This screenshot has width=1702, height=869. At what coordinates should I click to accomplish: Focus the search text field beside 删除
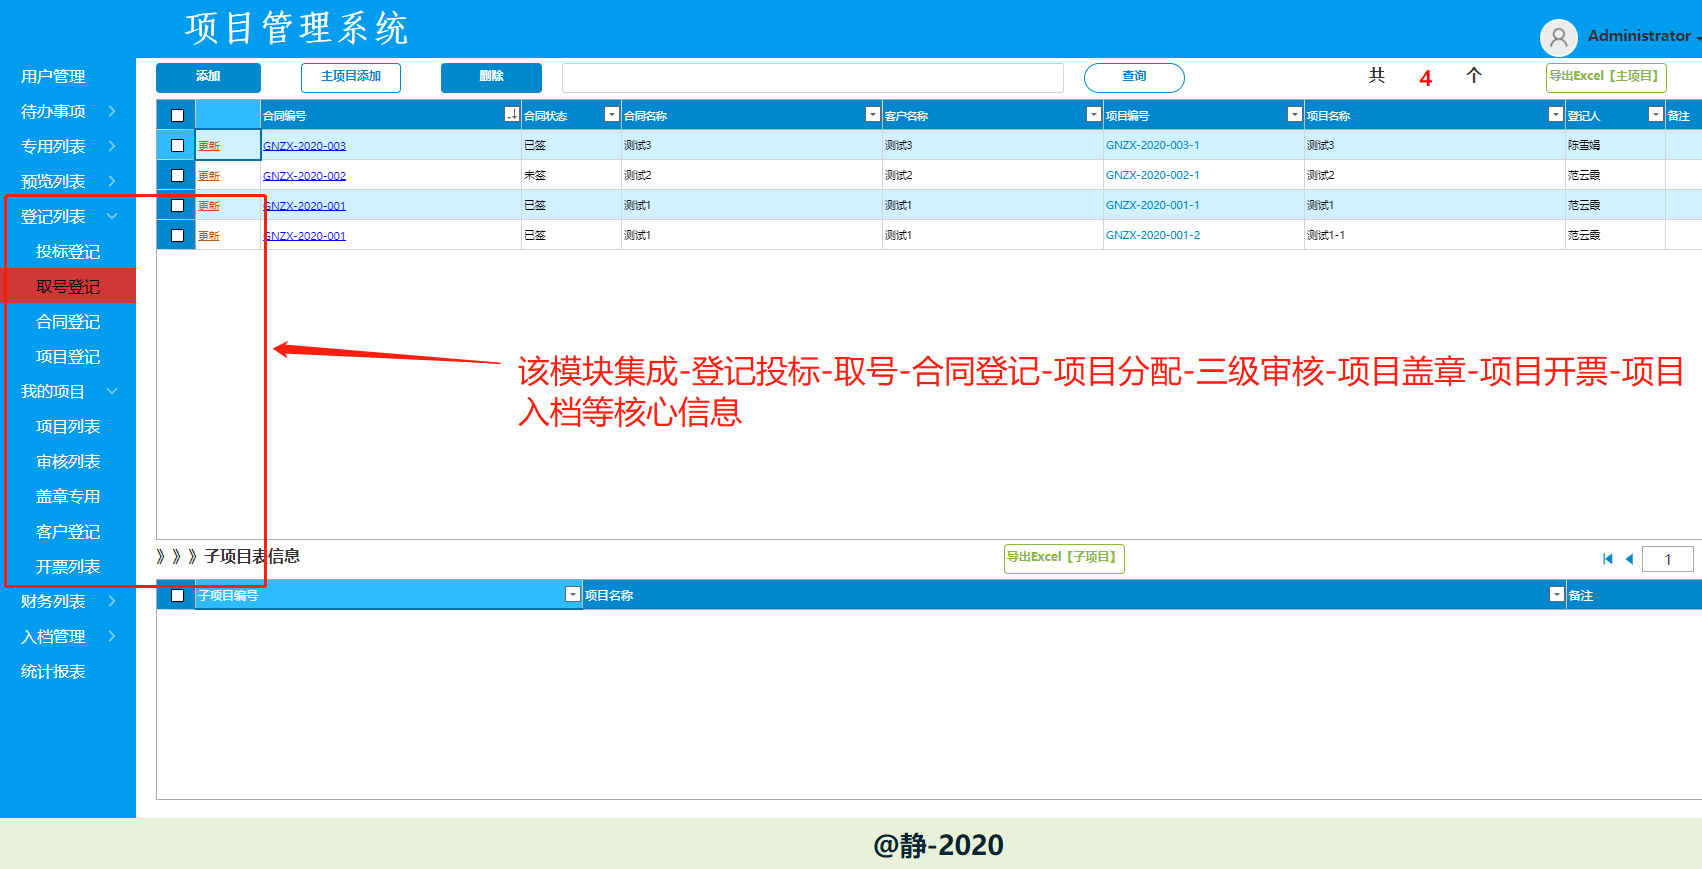(x=813, y=77)
